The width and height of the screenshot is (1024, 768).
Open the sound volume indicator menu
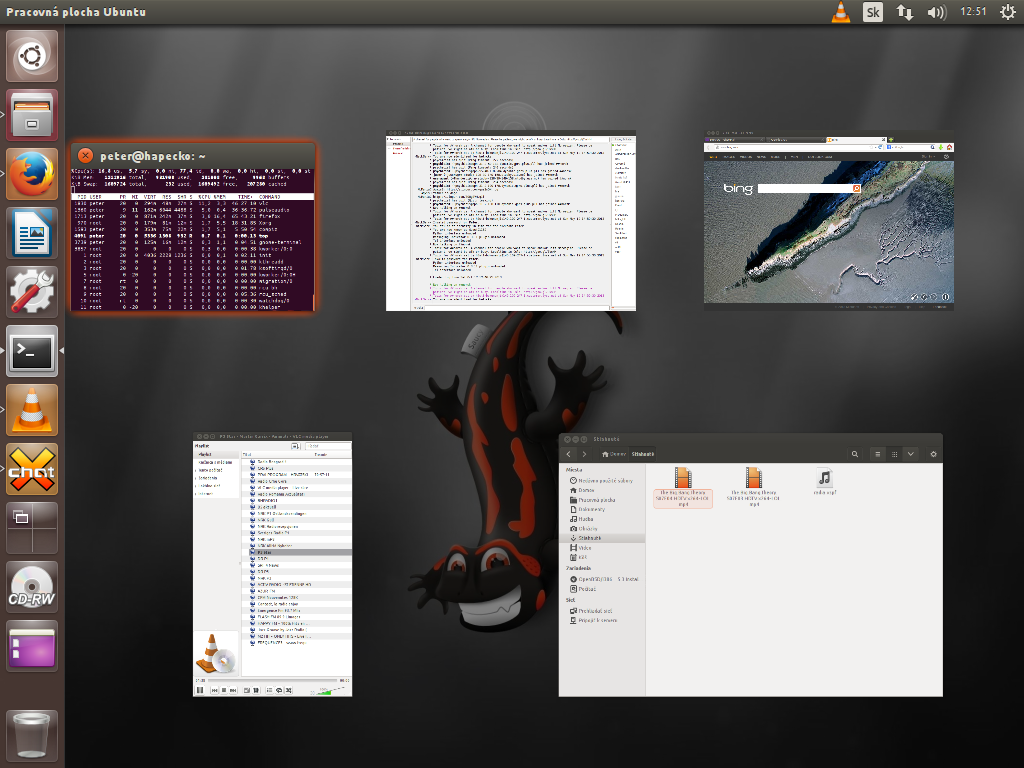[x=936, y=12]
